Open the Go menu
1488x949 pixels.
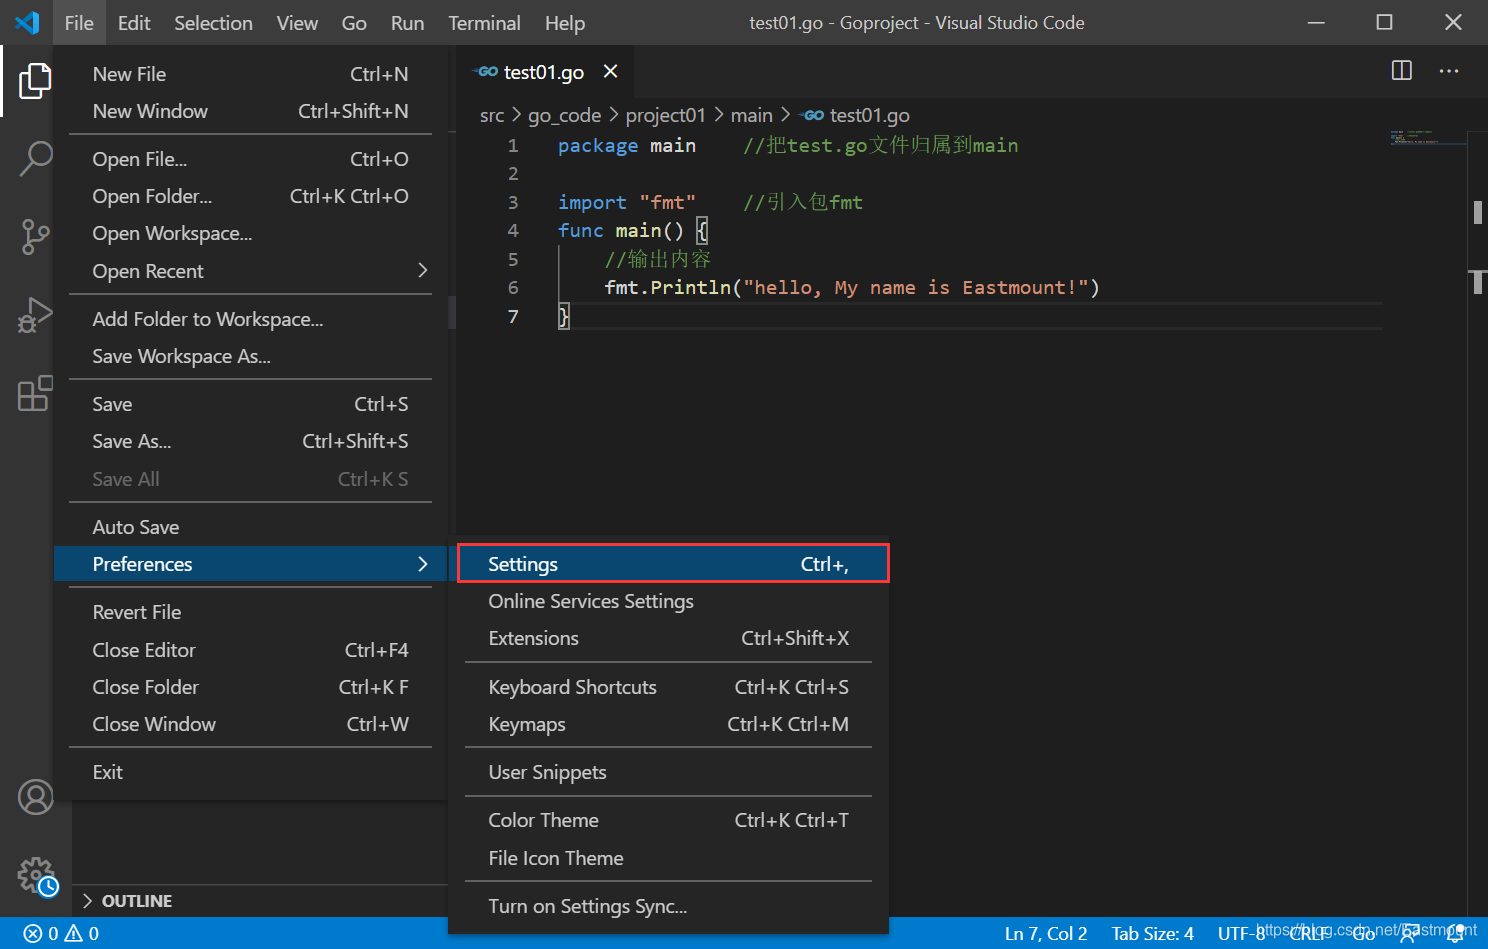(x=354, y=22)
